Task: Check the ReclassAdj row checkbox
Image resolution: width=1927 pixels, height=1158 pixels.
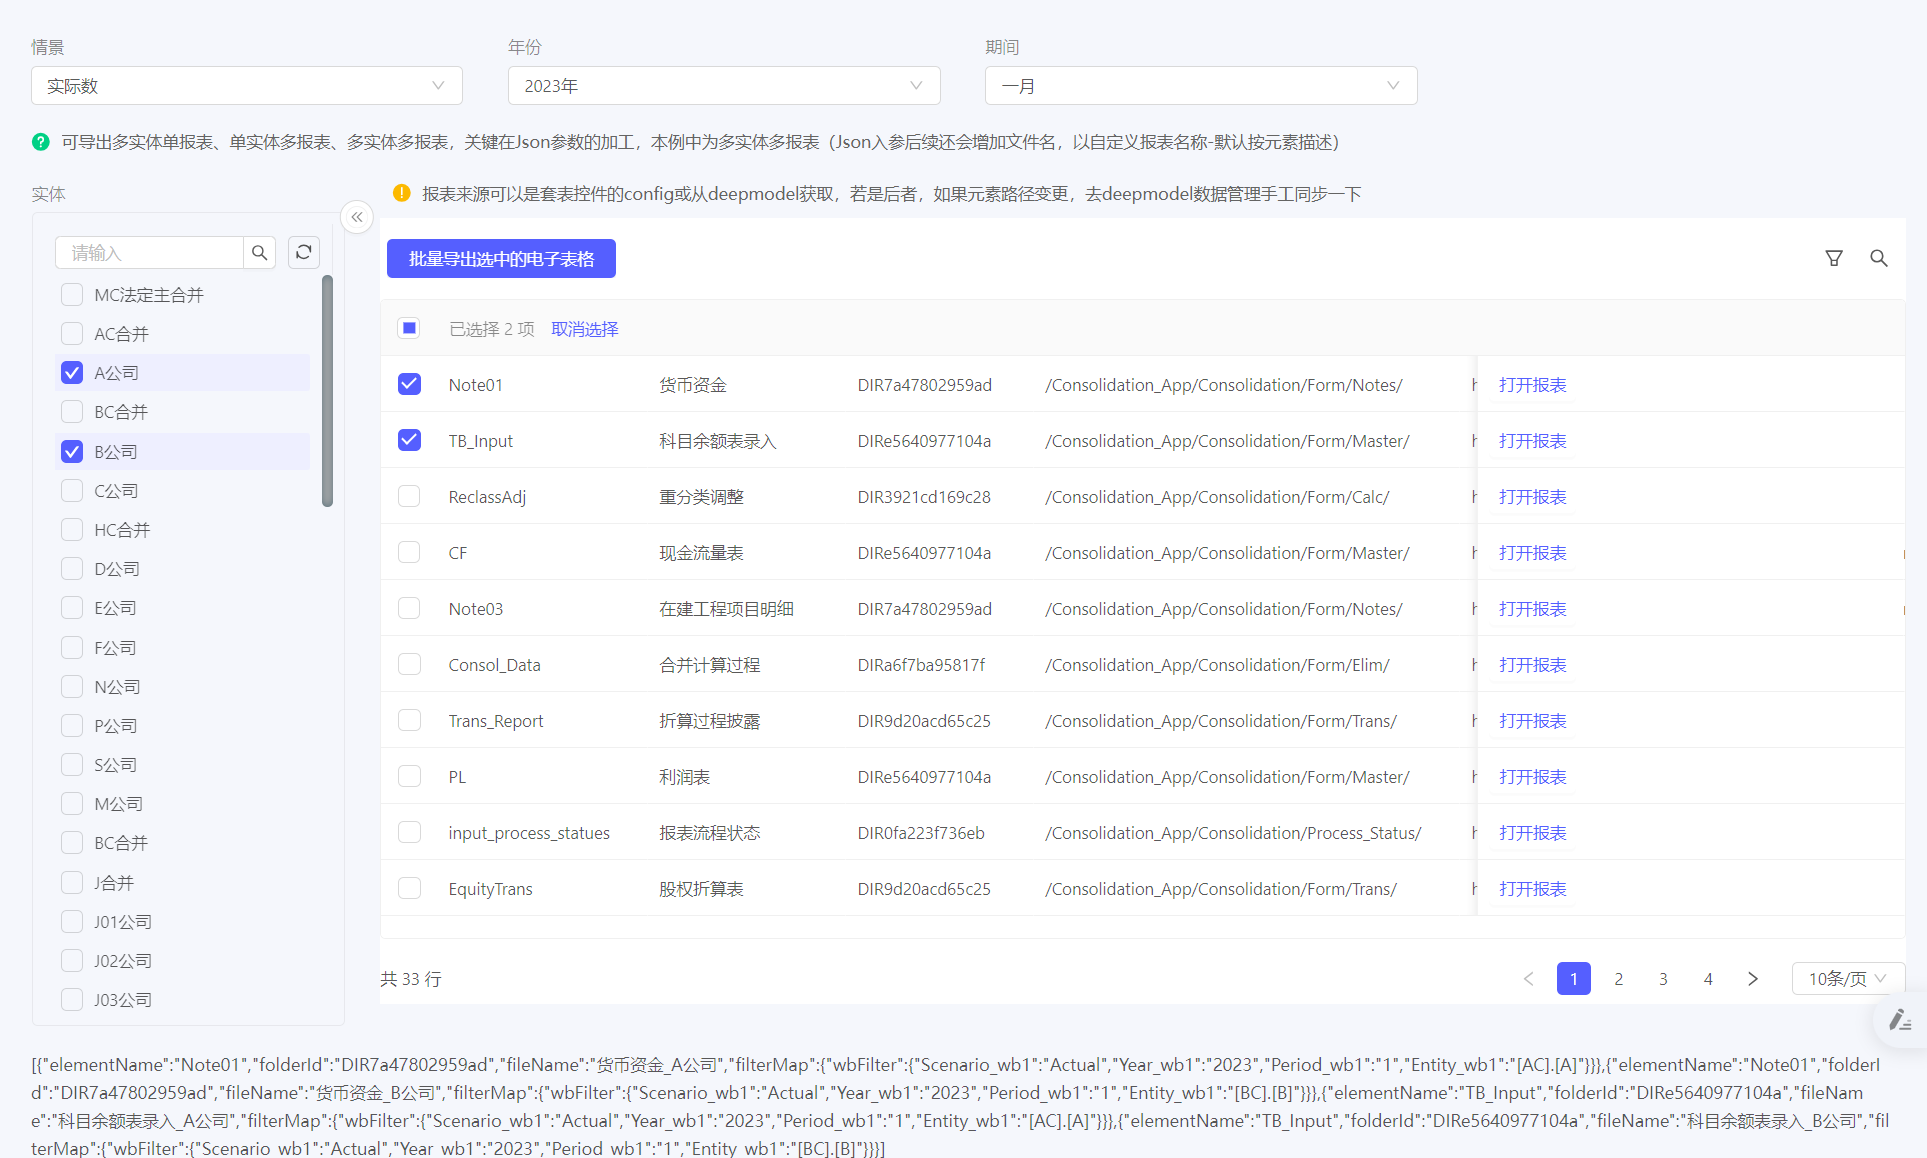Action: coord(409,497)
